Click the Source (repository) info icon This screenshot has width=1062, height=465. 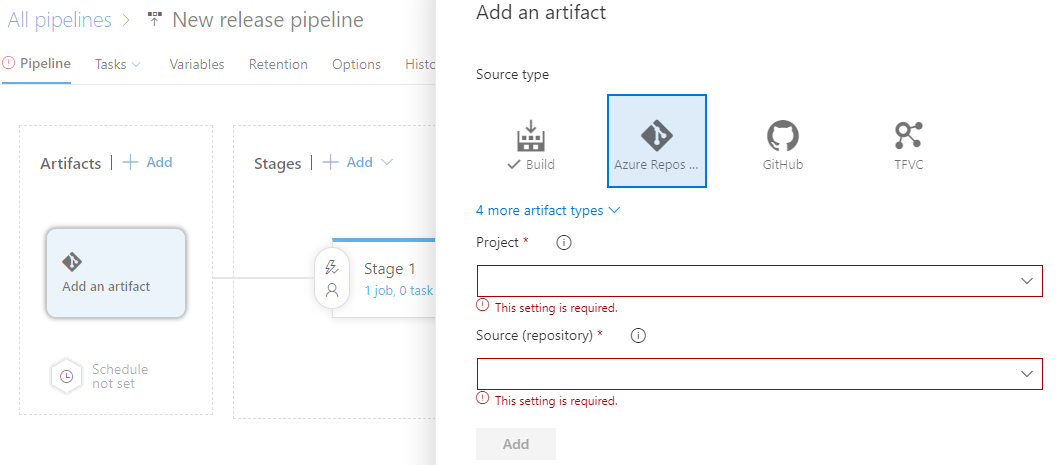(638, 336)
